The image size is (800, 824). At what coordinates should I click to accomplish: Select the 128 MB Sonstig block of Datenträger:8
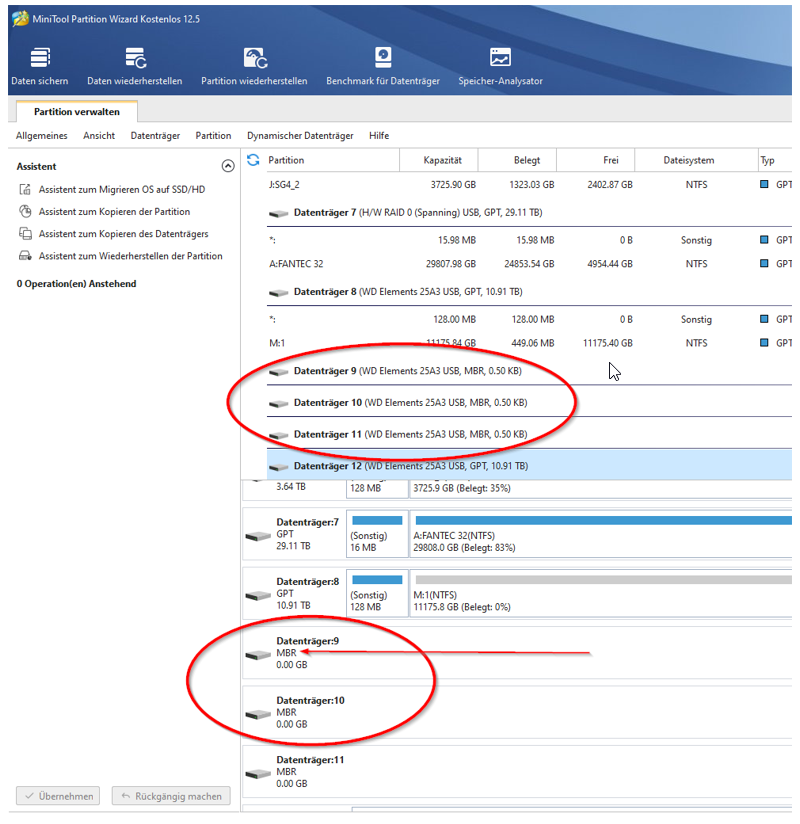pos(377,593)
